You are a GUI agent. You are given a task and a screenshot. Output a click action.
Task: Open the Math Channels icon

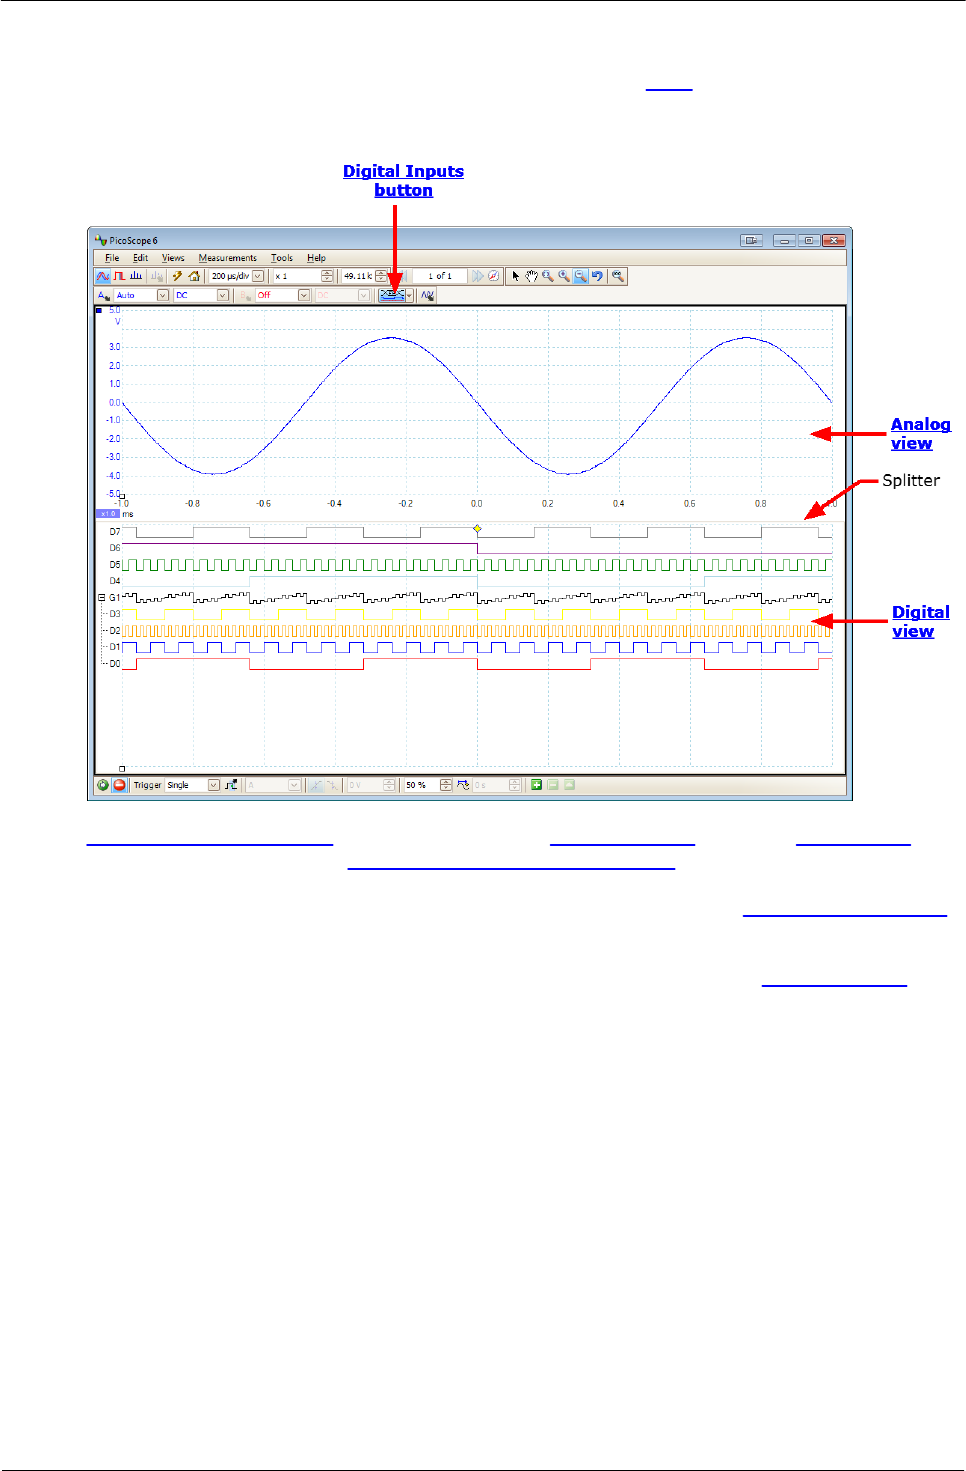pos(427,295)
